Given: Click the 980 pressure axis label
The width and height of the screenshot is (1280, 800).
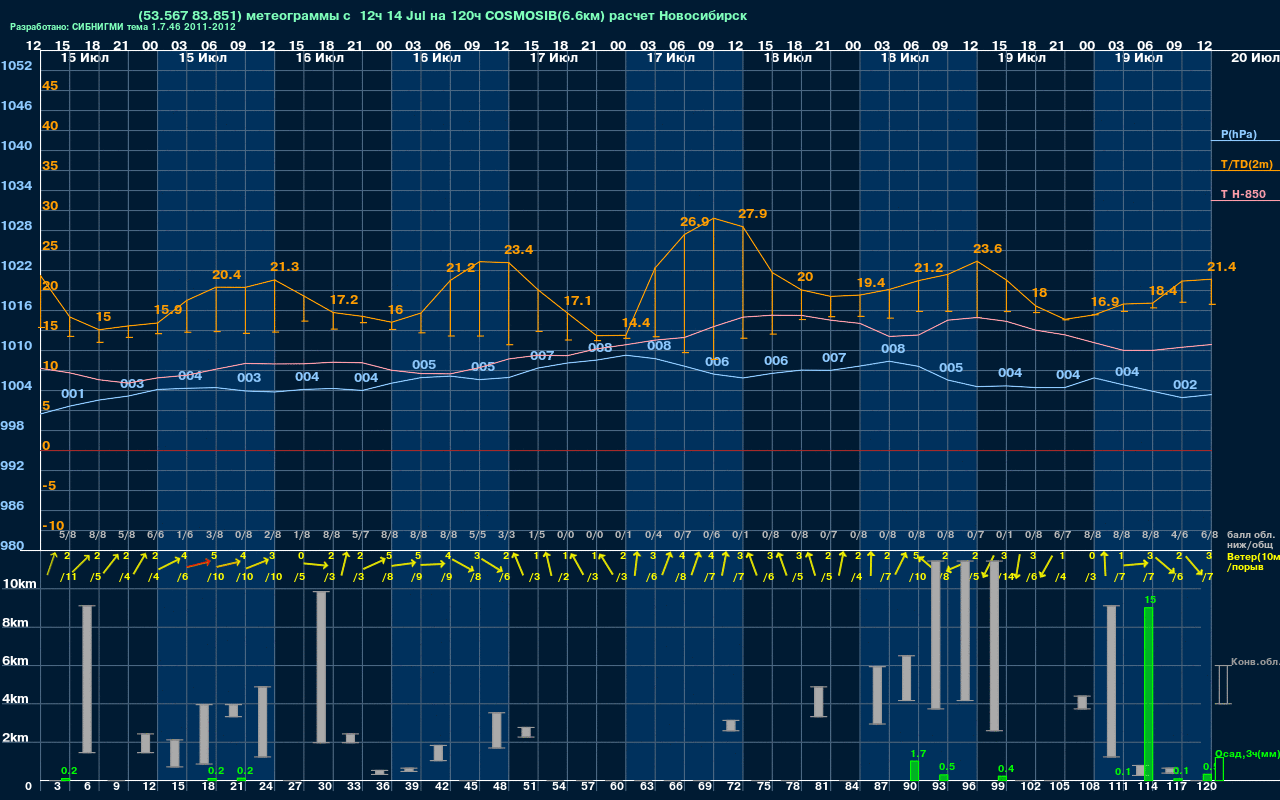Looking at the screenshot, I should [13, 546].
